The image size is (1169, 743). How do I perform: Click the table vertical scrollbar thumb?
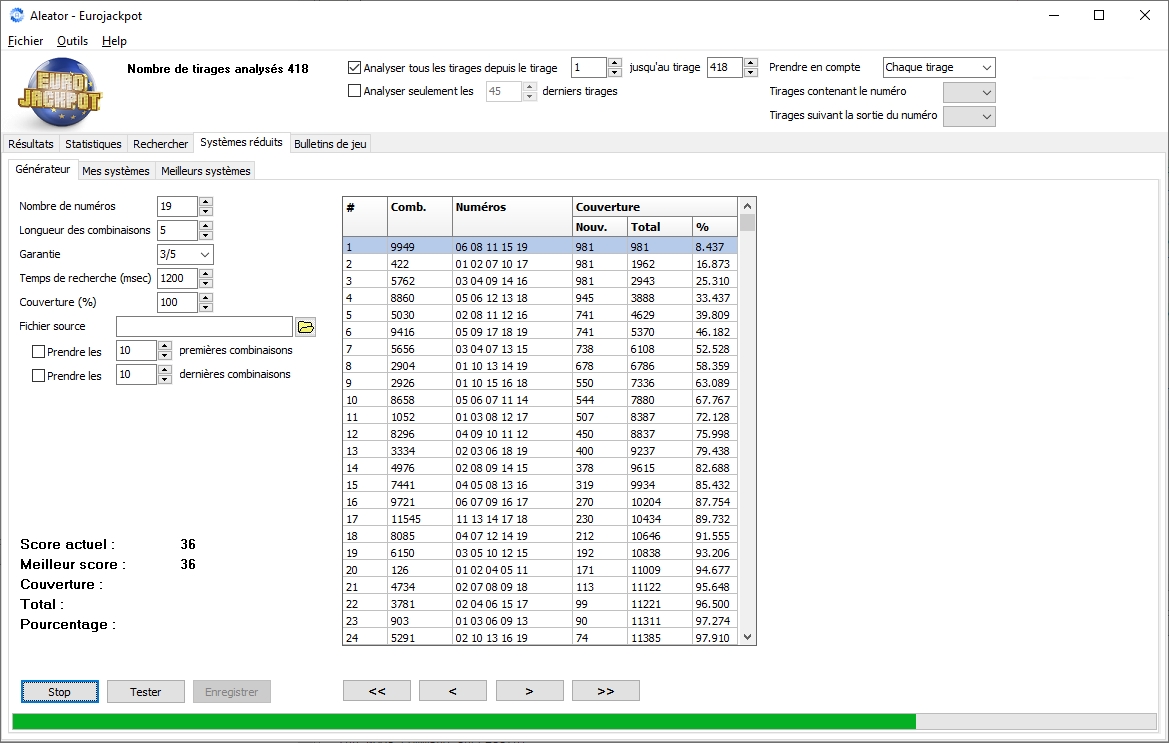tap(748, 222)
